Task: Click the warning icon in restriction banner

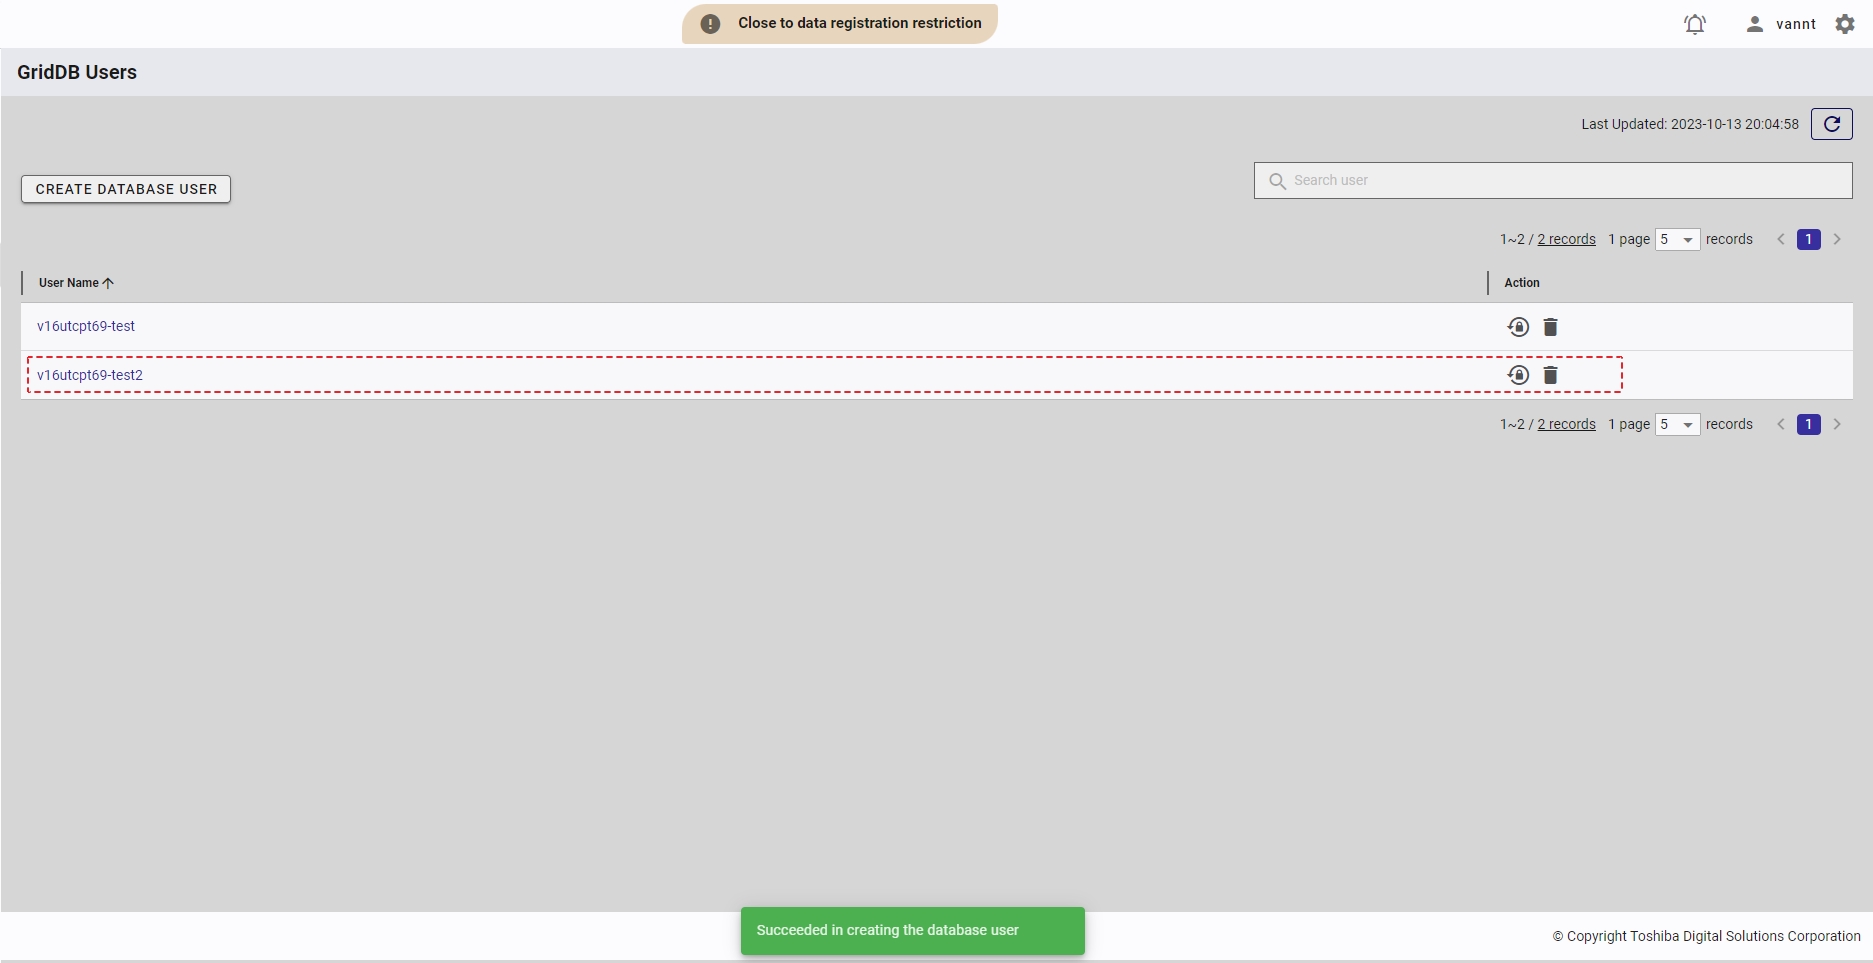Action: point(710,24)
